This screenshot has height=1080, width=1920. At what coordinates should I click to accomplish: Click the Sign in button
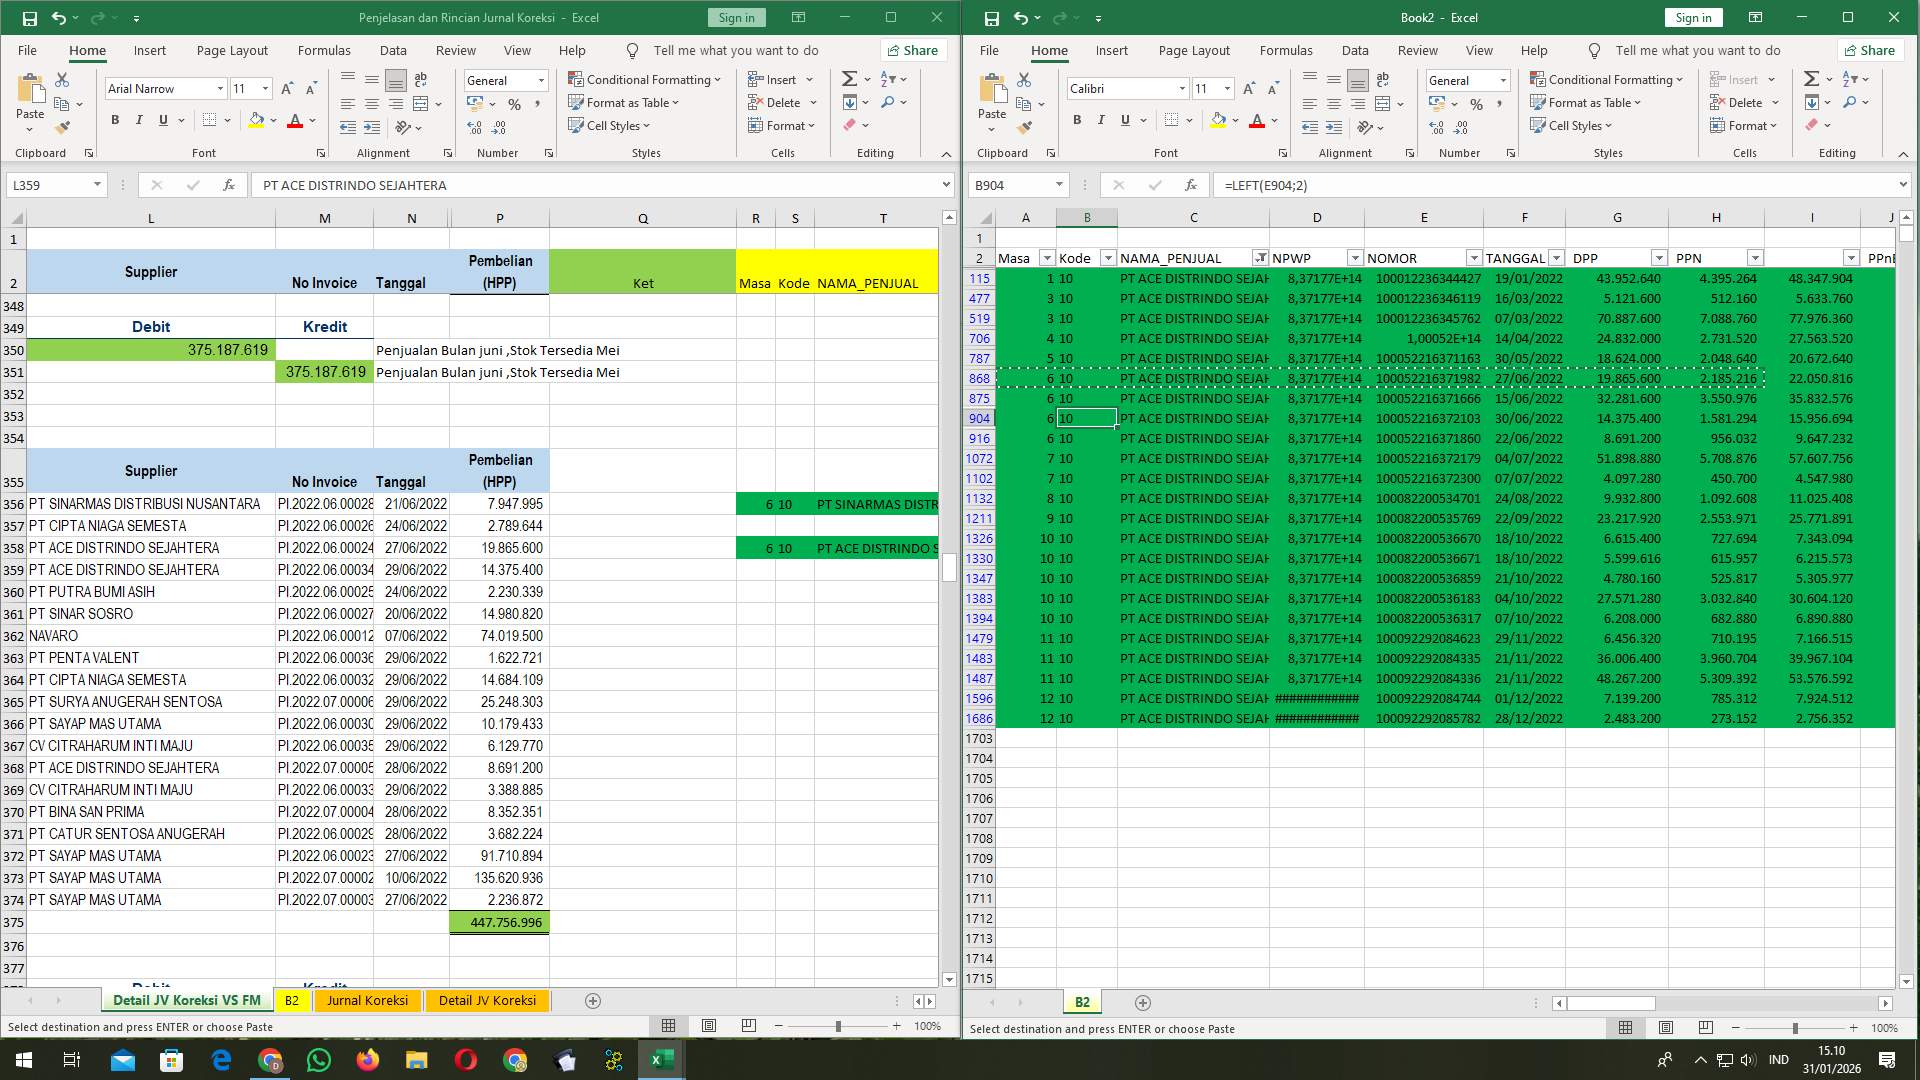[735, 17]
